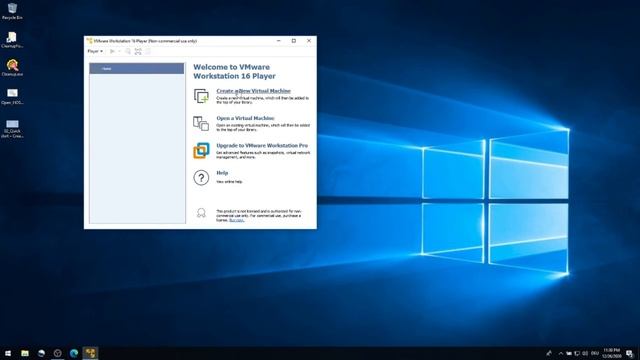Click Create a New Virtual Machine link
This screenshot has height=360, width=640.
click(x=253, y=91)
